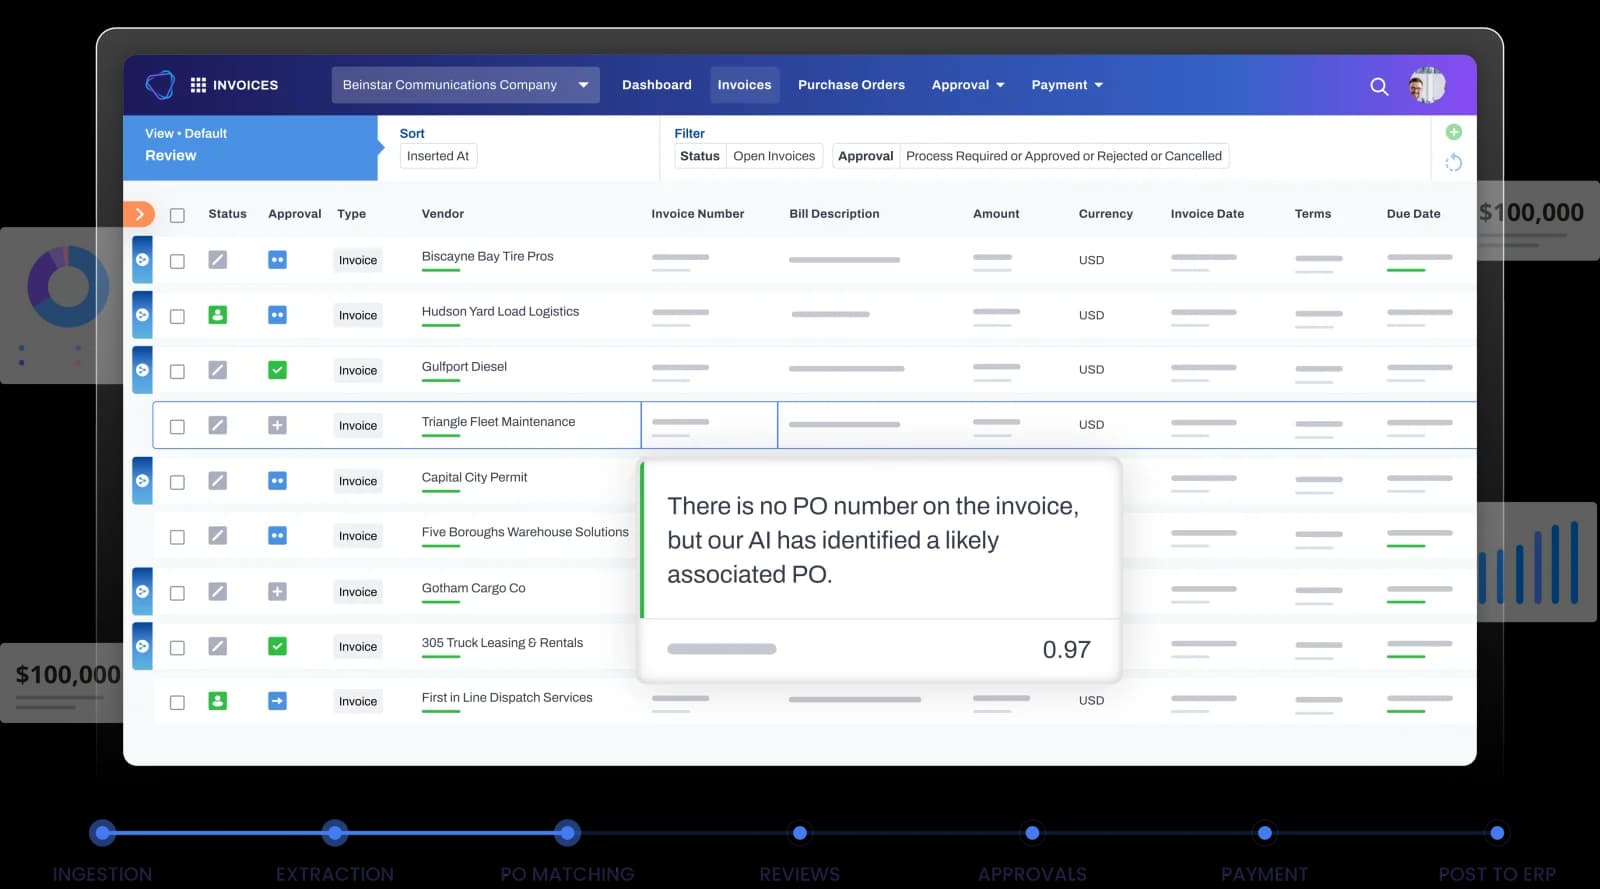This screenshot has height=889, width=1600.
Task: Select the INGESTION stage marker
Action: pyautogui.click(x=102, y=832)
